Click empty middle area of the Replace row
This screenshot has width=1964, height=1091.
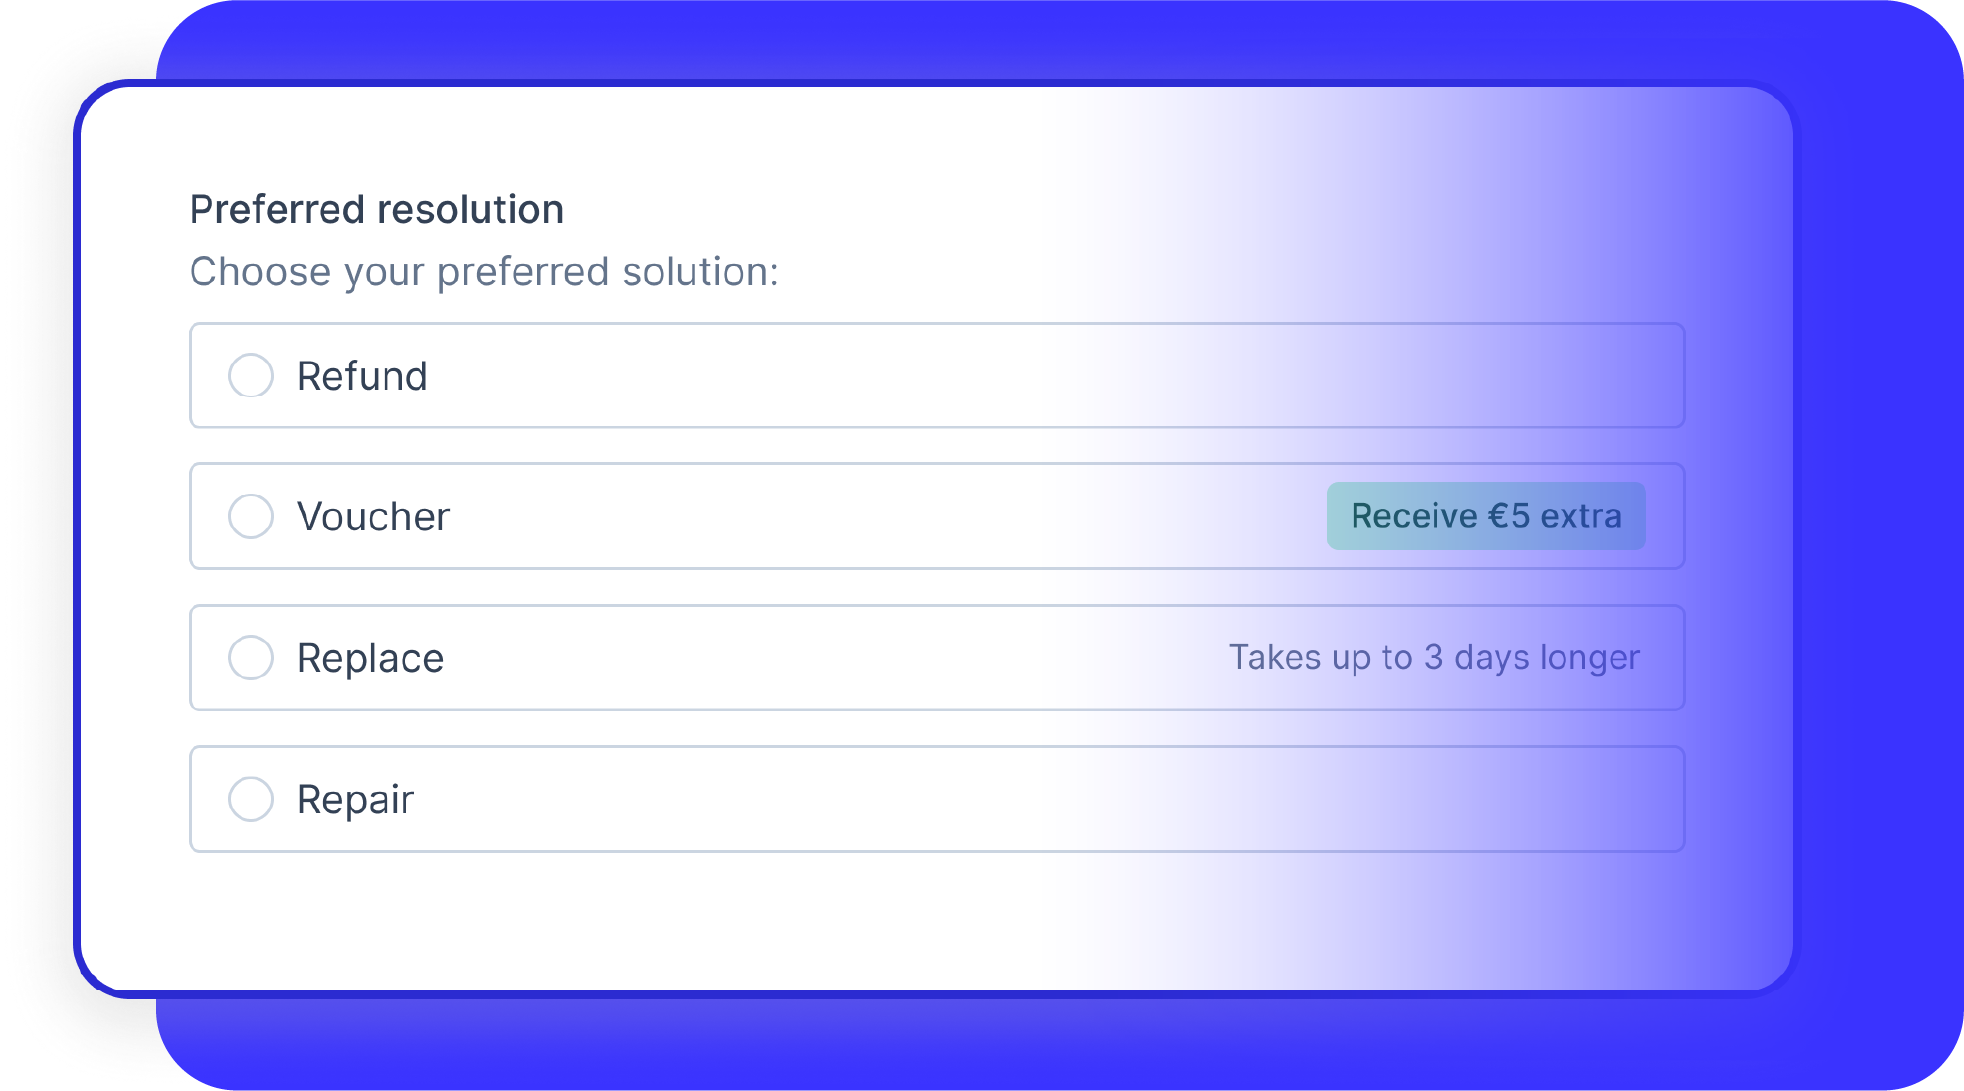pos(830,658)
